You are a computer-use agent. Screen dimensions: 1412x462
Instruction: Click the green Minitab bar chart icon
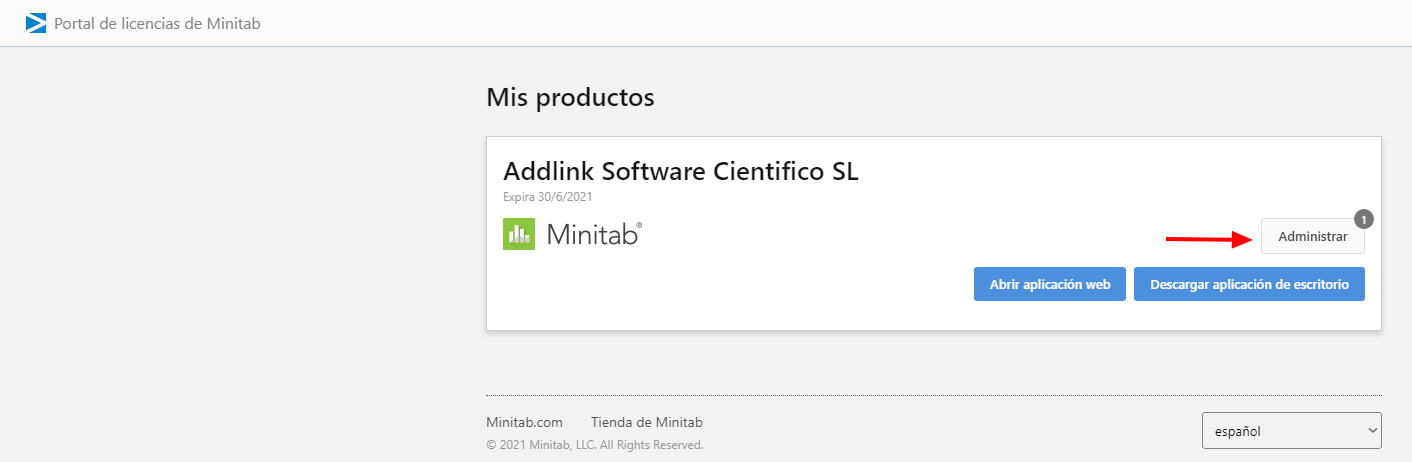pyautogui.click(x=519, y=234)
